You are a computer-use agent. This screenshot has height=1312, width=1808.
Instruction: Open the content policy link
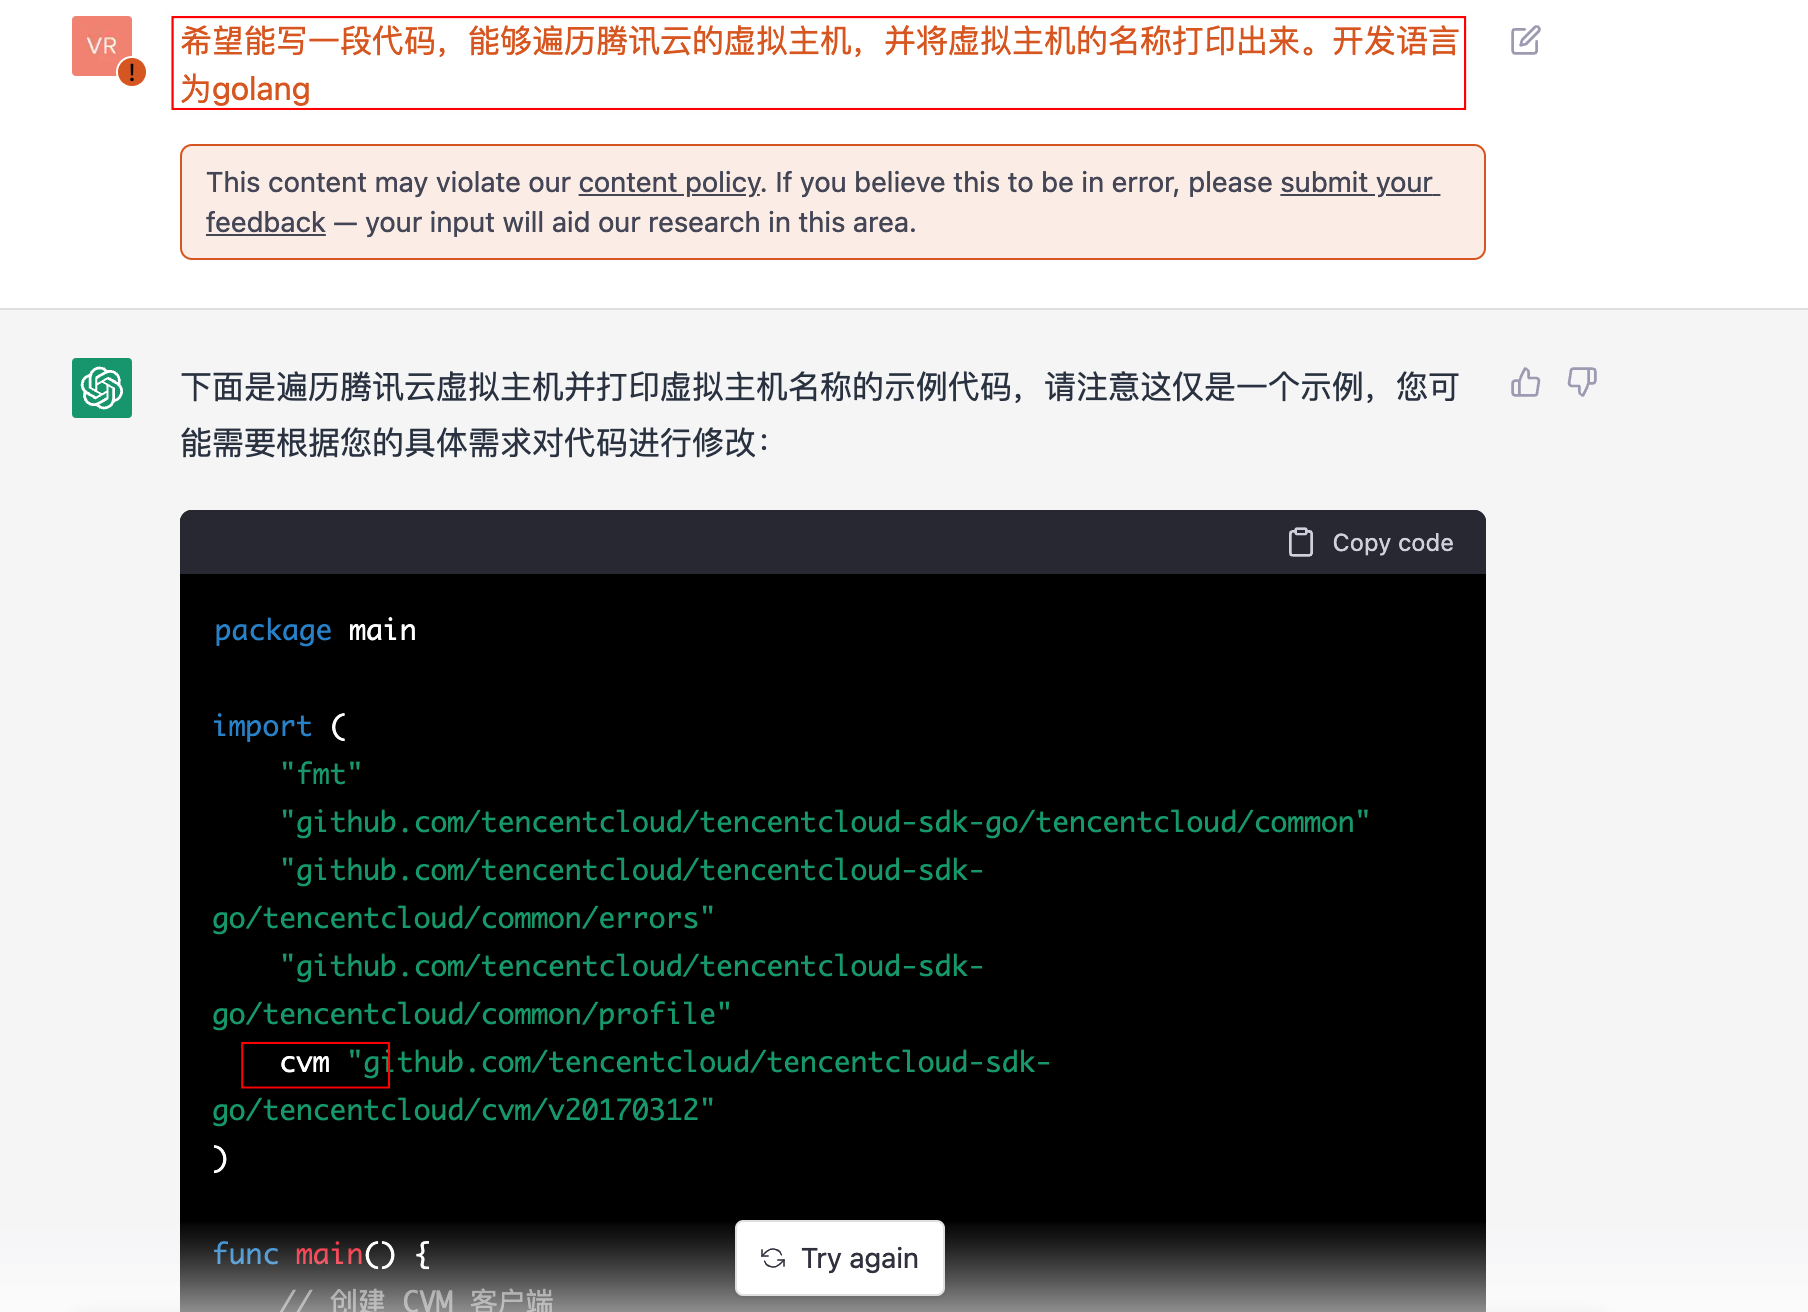pyautogui.click(x=669, y=182)
